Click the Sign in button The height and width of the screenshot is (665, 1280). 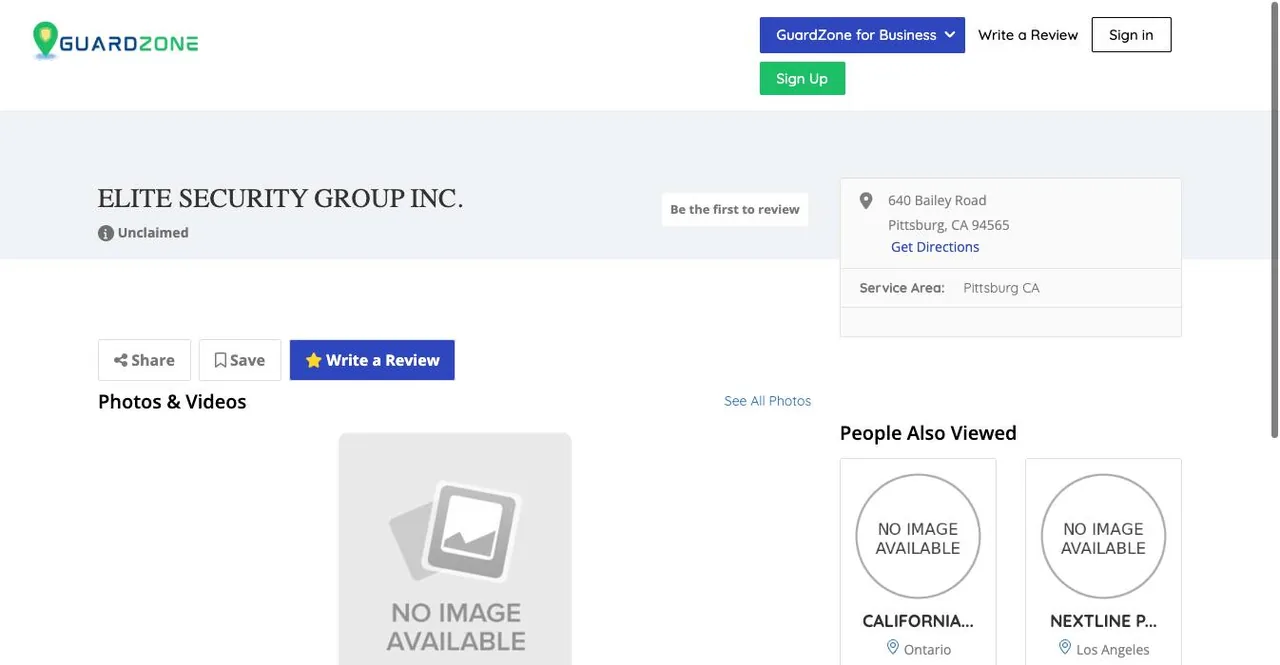(x=1131, y=35)
